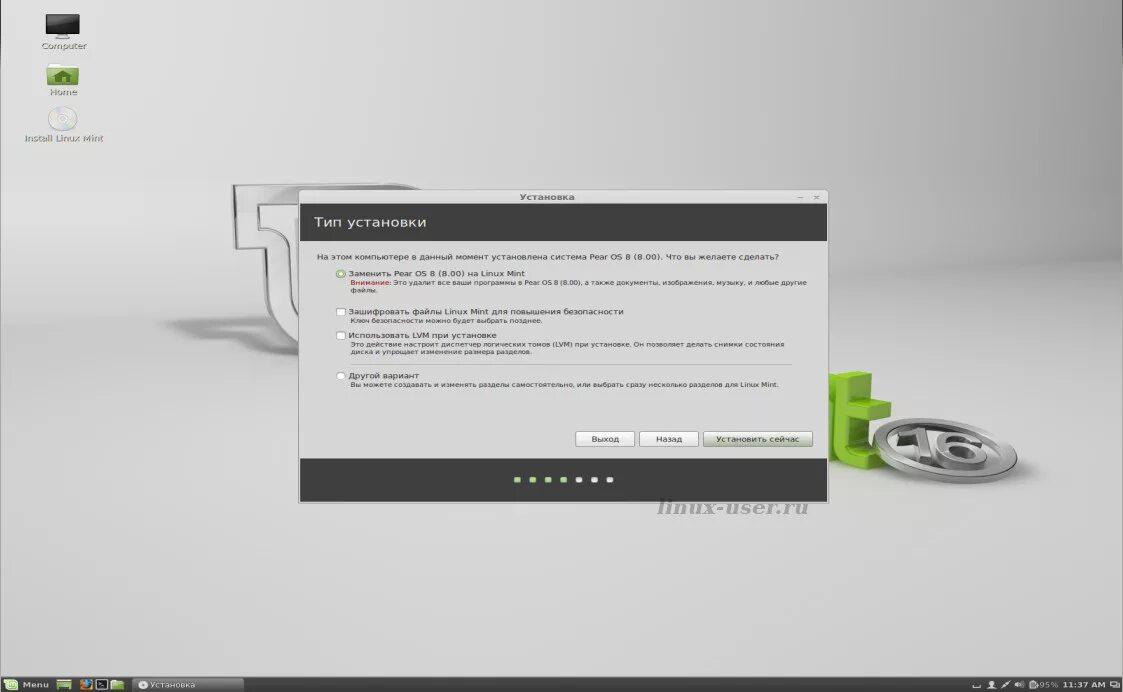
Task: Open the battery 95% power indicator
Action: click(x=1044, y=685)
